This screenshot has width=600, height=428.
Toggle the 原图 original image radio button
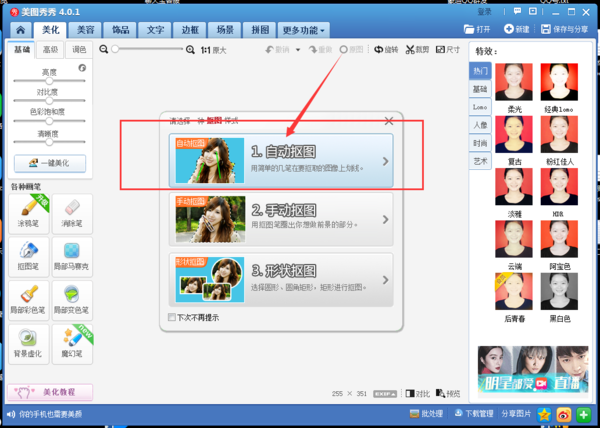[344, 50]
